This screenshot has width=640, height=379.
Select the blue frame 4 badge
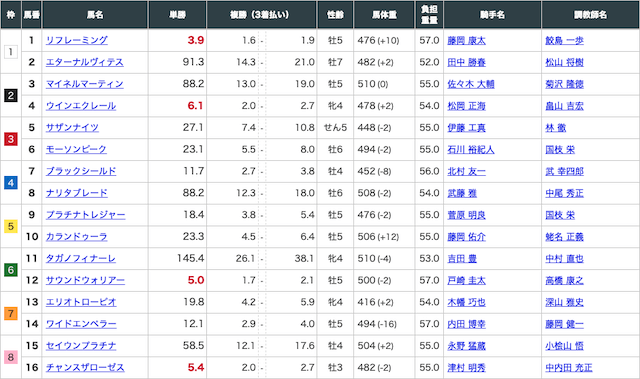coord(11,183)
